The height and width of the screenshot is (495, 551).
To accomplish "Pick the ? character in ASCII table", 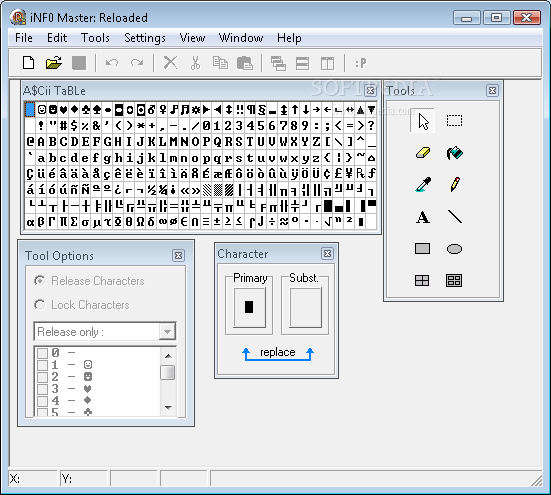I will click(371, 125).
